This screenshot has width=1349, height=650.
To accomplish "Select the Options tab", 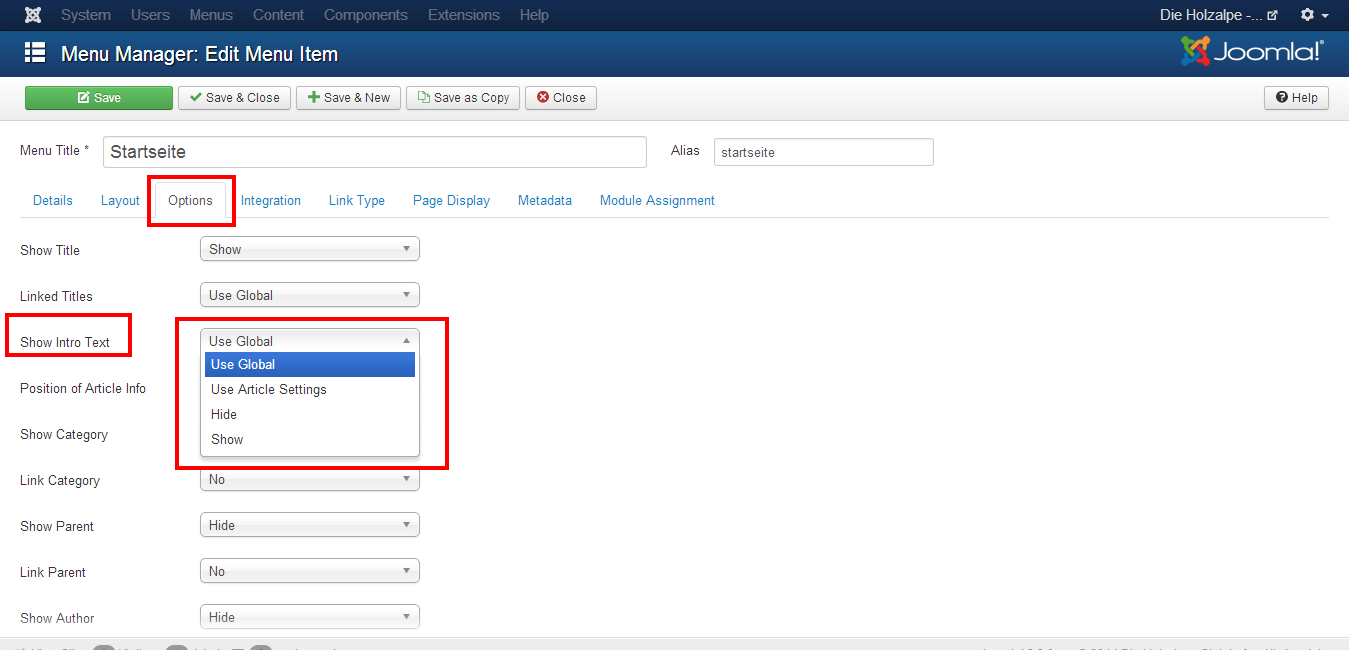I will pyautogui.click(x=190, y=200).
